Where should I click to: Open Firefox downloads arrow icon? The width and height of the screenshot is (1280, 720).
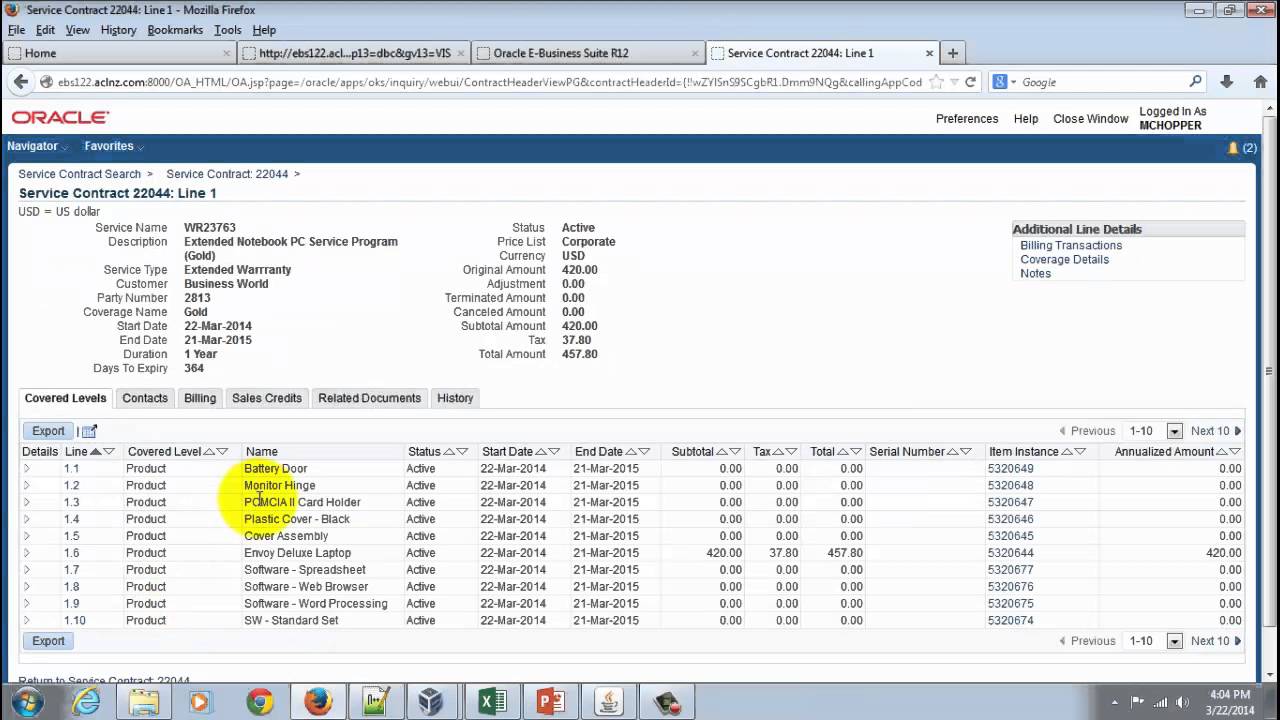1227,82
